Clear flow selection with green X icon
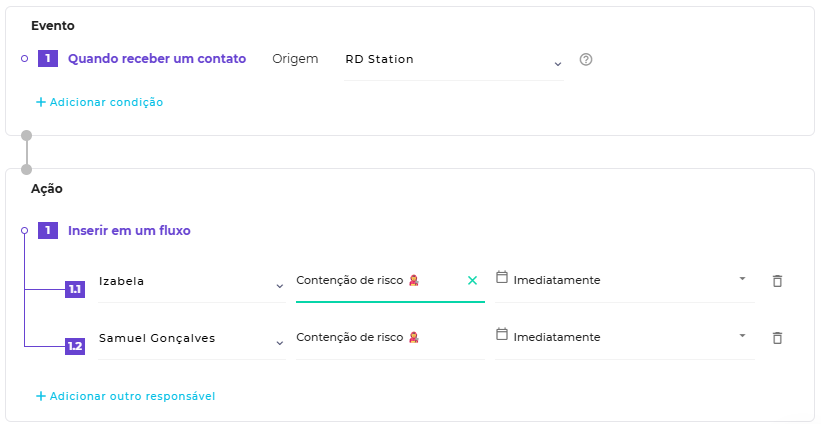This screenshot has width=821, height=424. click(472, 281)
